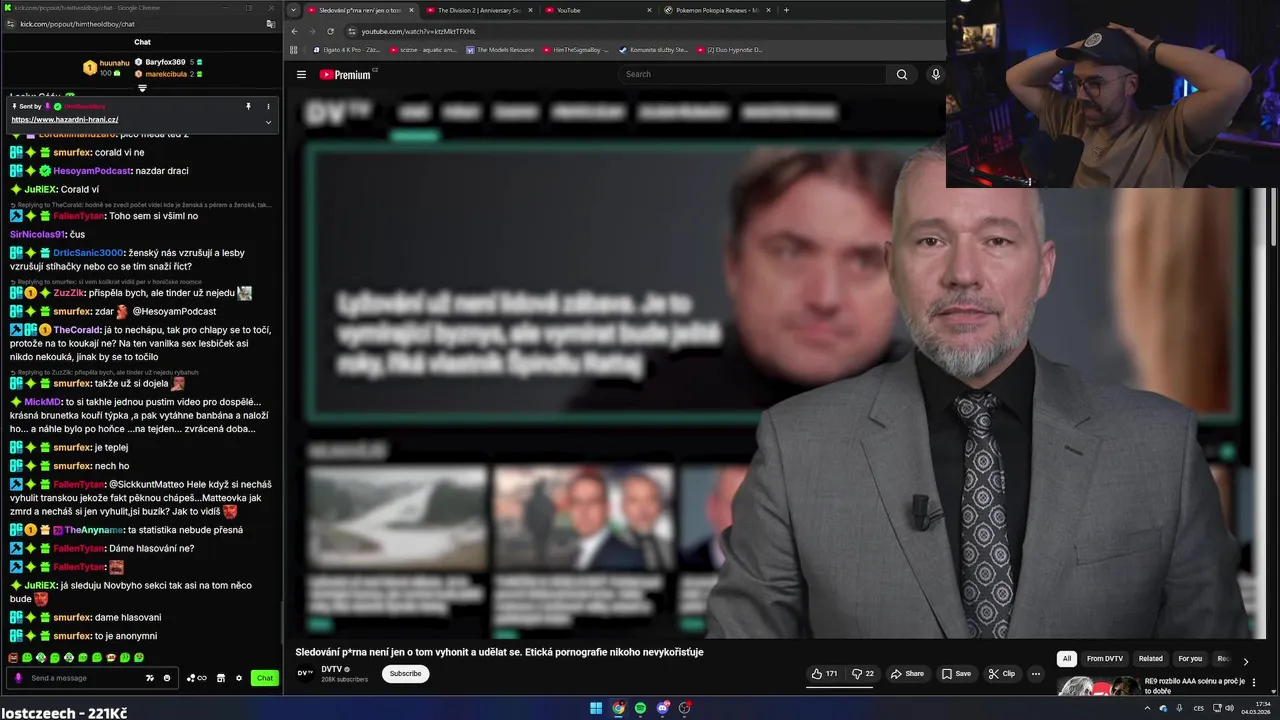Open a new browser tab
This screenshot has width=1280, height=720.
tap(786, 10)
